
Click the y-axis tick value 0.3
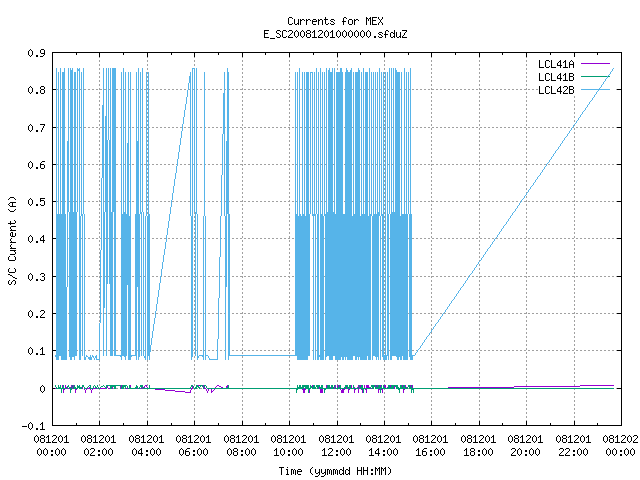click(x=36, y=277)
